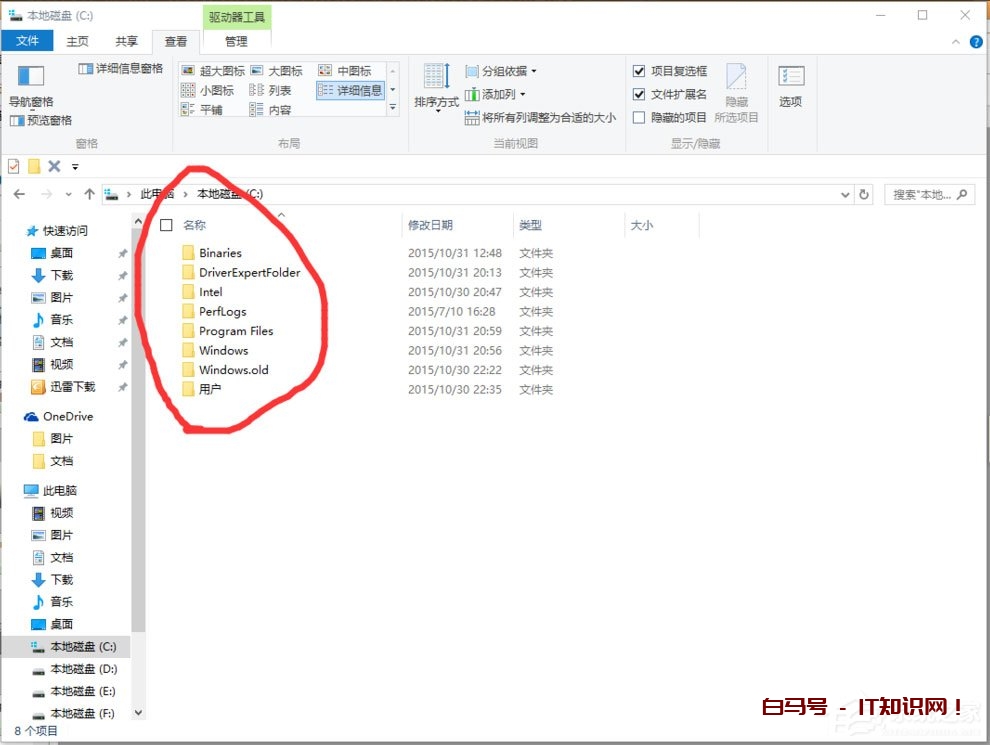990x745 pixels.
Task: Enable showing 隐藏的项目
Action: tap(639, 115)
